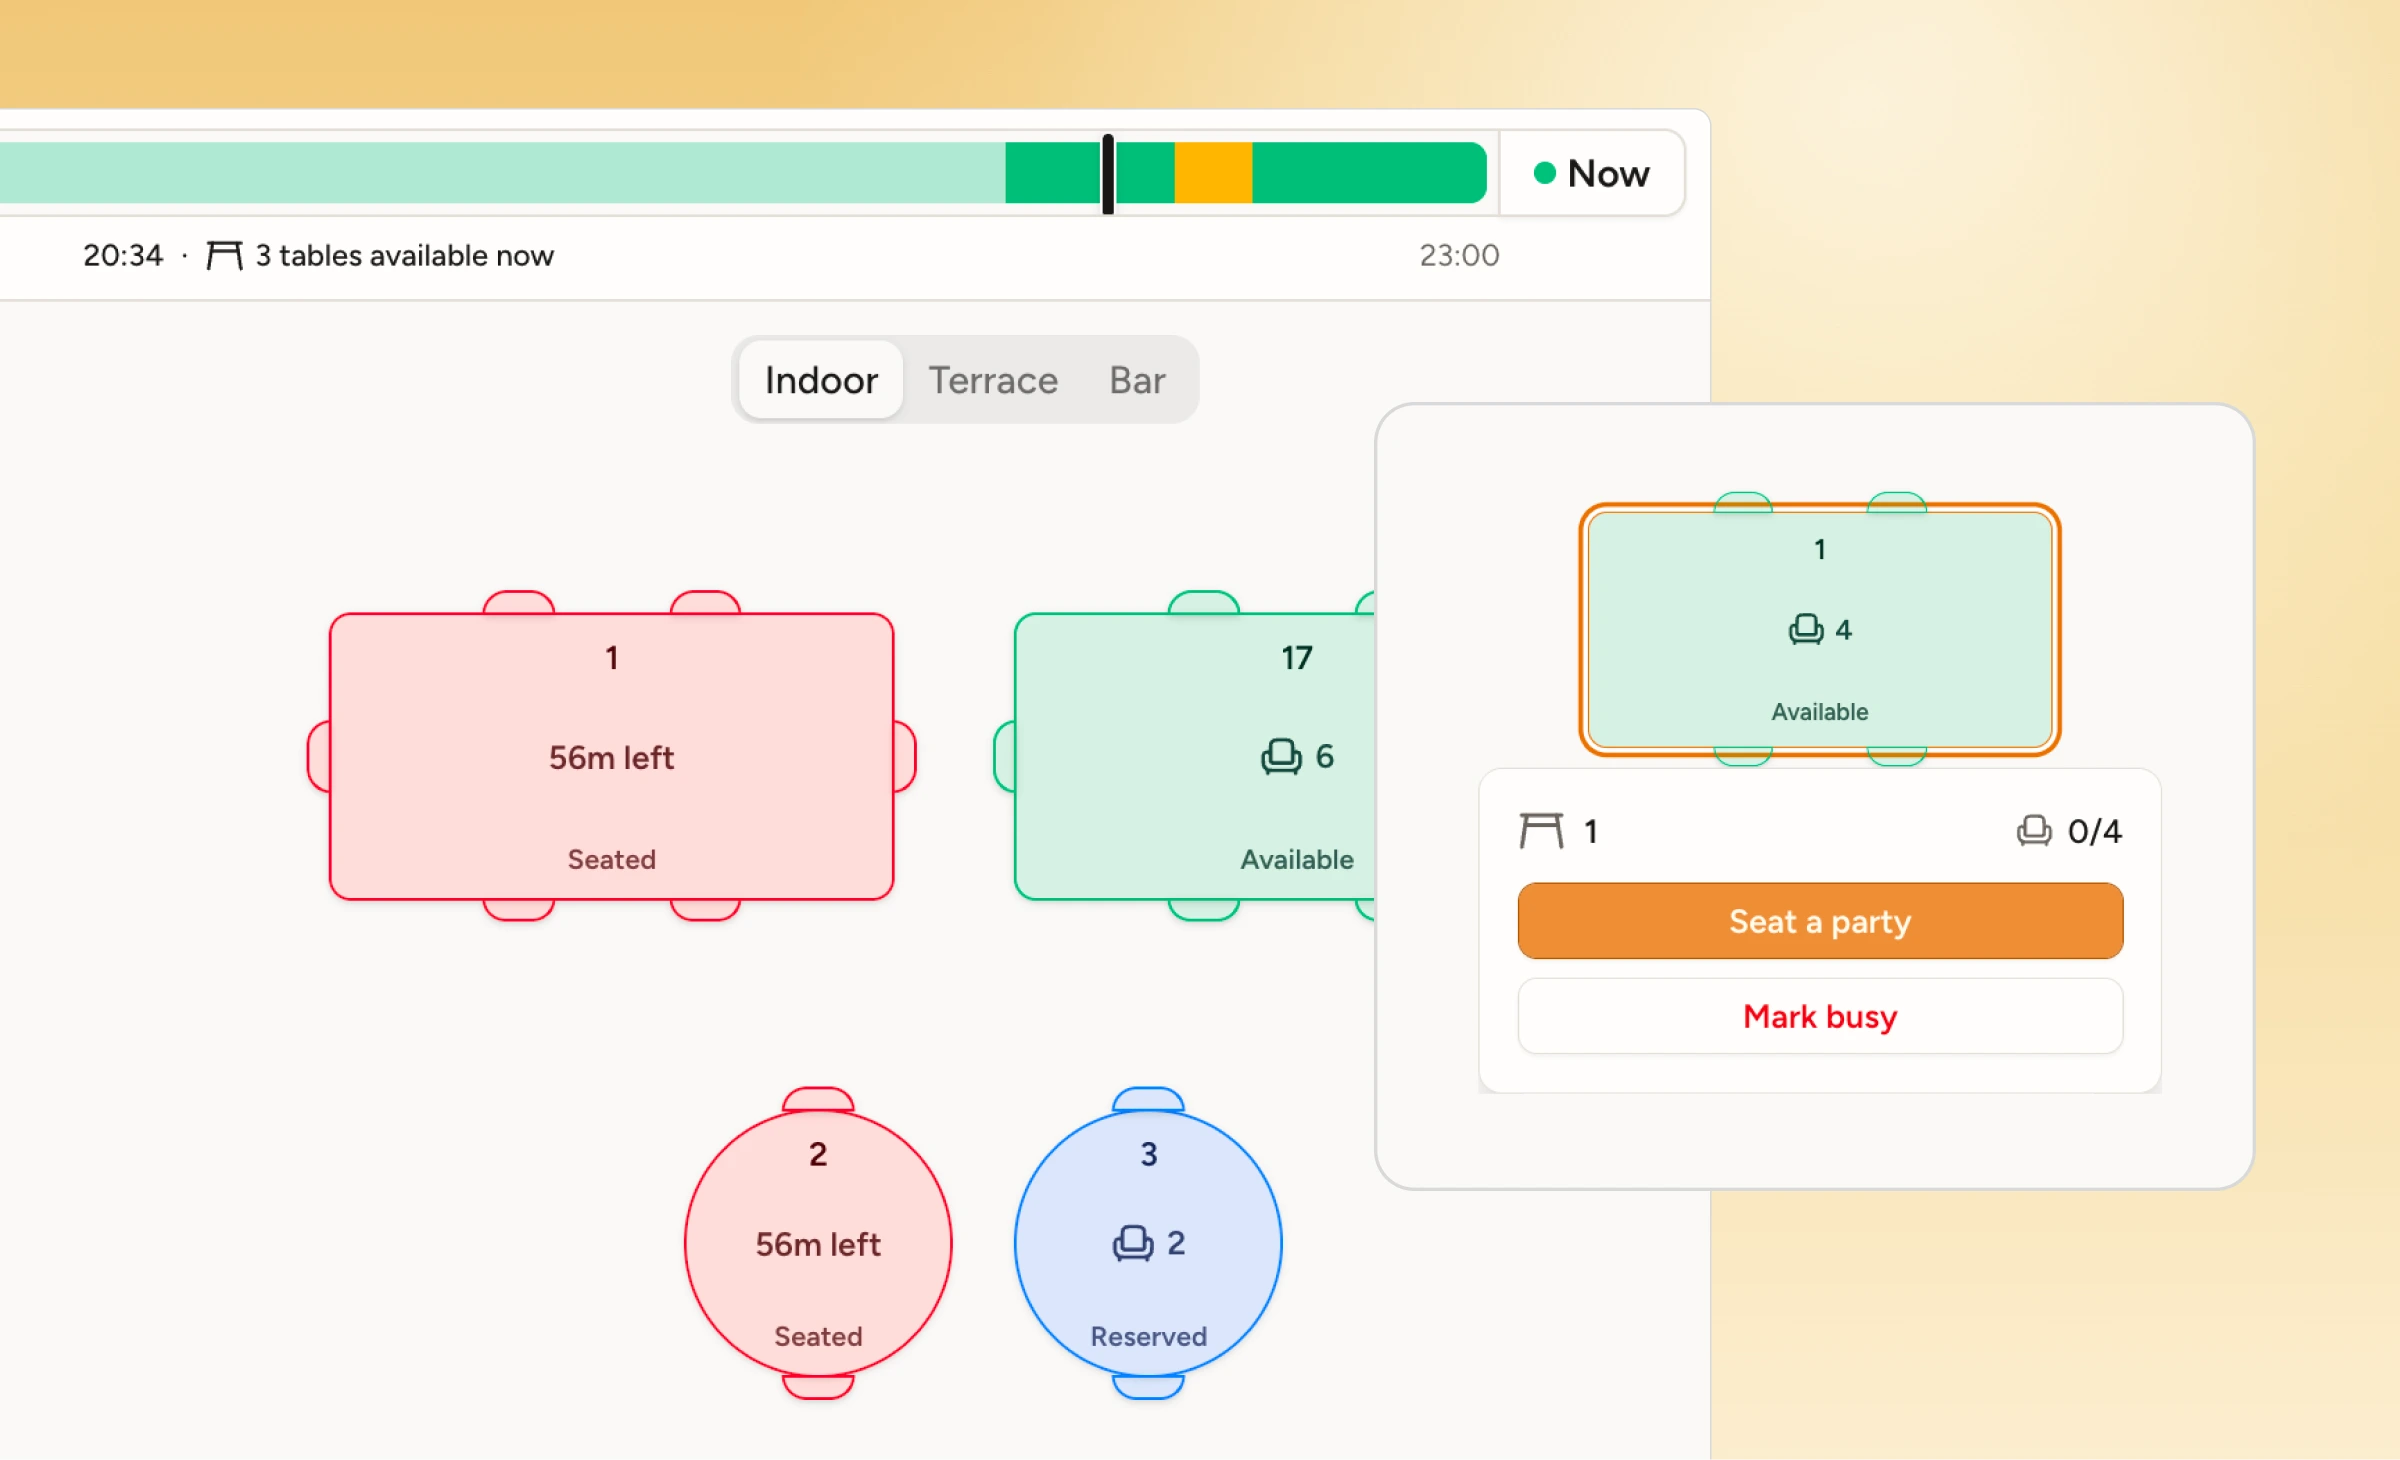Select available table 17 on floor plan
The width and height of the screenshot is (2400, 1460).
tap(1195, 756)
